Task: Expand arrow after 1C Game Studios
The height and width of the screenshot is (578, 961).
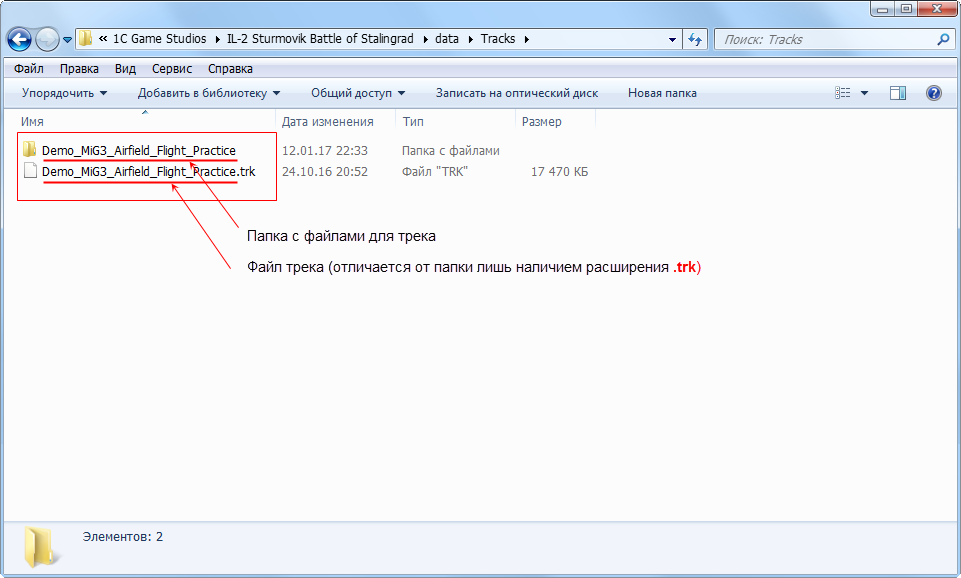Action: click(217, 39)
